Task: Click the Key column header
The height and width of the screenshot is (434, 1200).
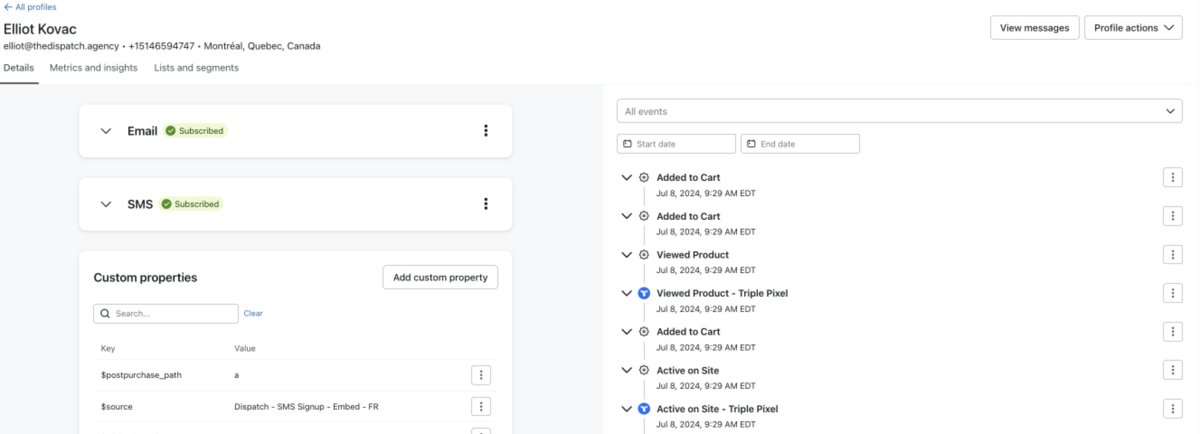Action: (x=108, y=348)
